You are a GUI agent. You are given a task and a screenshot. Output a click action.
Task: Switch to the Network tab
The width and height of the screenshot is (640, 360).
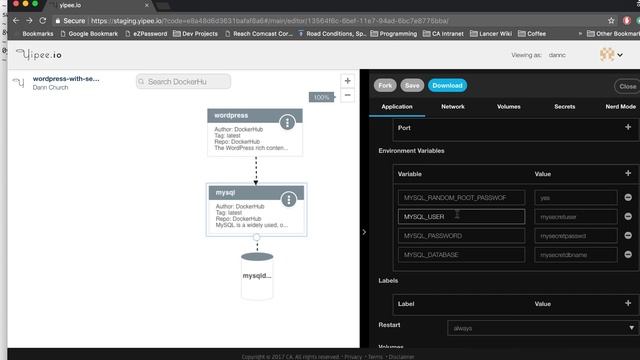[453, 107]
